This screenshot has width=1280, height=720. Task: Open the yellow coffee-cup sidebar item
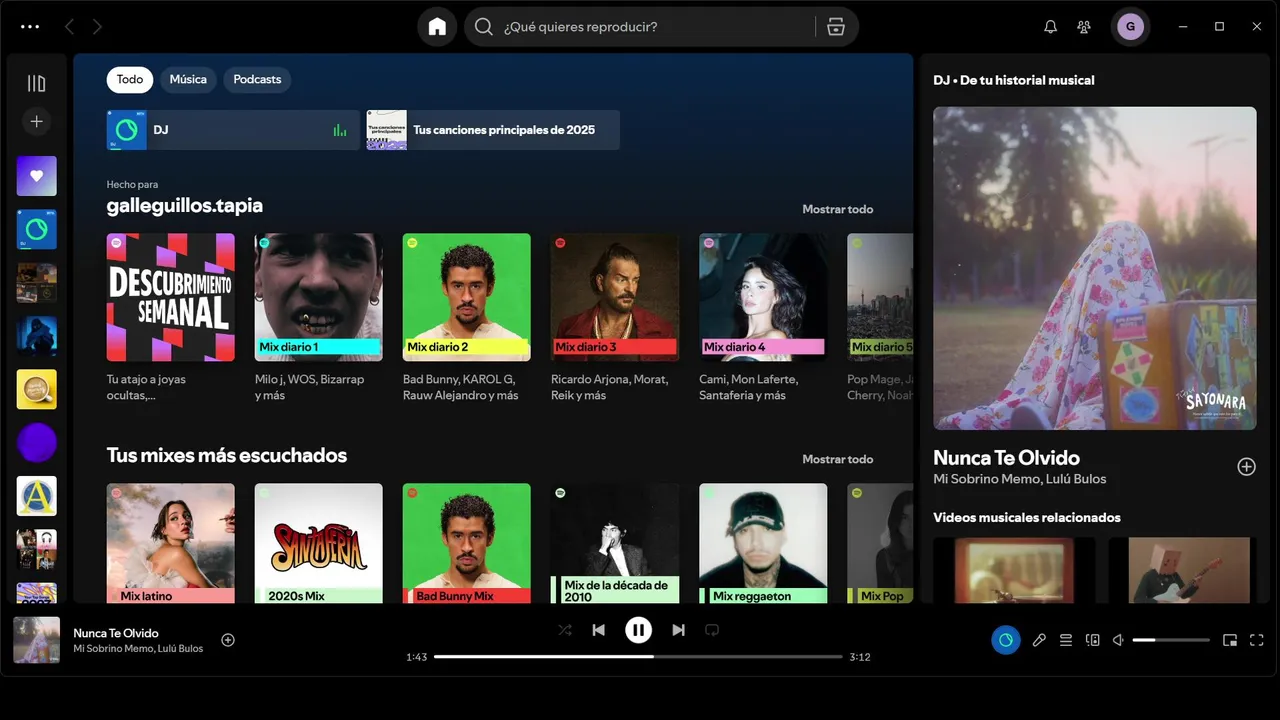[37, 389]
